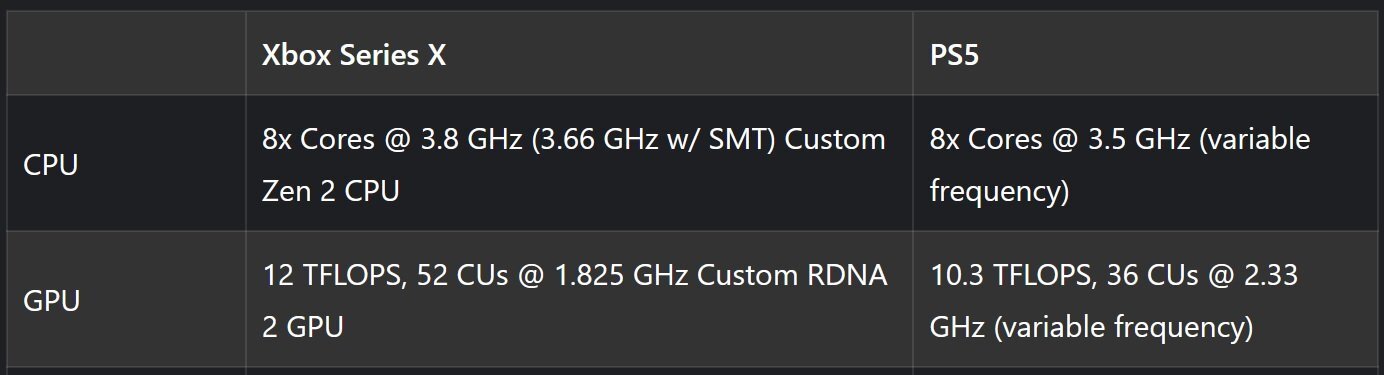This screenshot has width=1384, height=375.
Task: Click the Xbox Series X column header
Action: click(x=353, y=56)
